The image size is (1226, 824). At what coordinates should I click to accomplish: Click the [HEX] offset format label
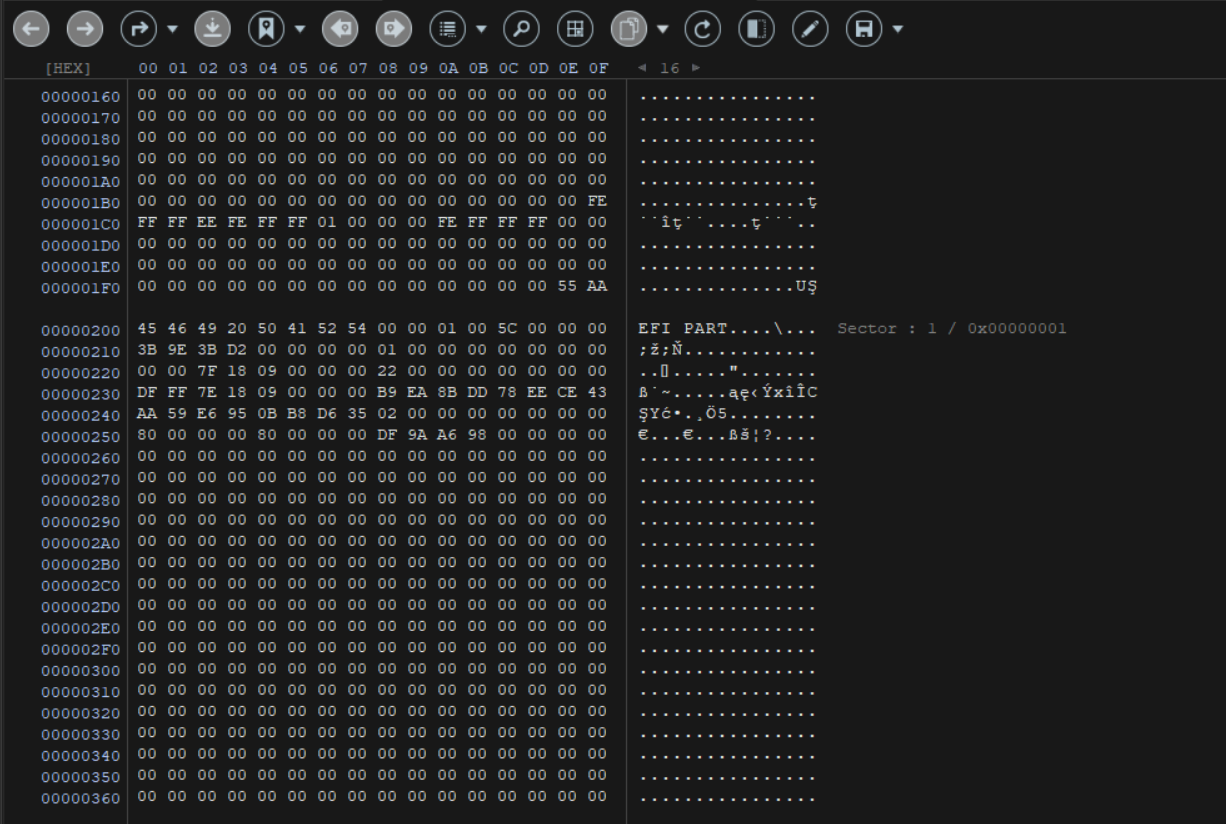(68, 68)
